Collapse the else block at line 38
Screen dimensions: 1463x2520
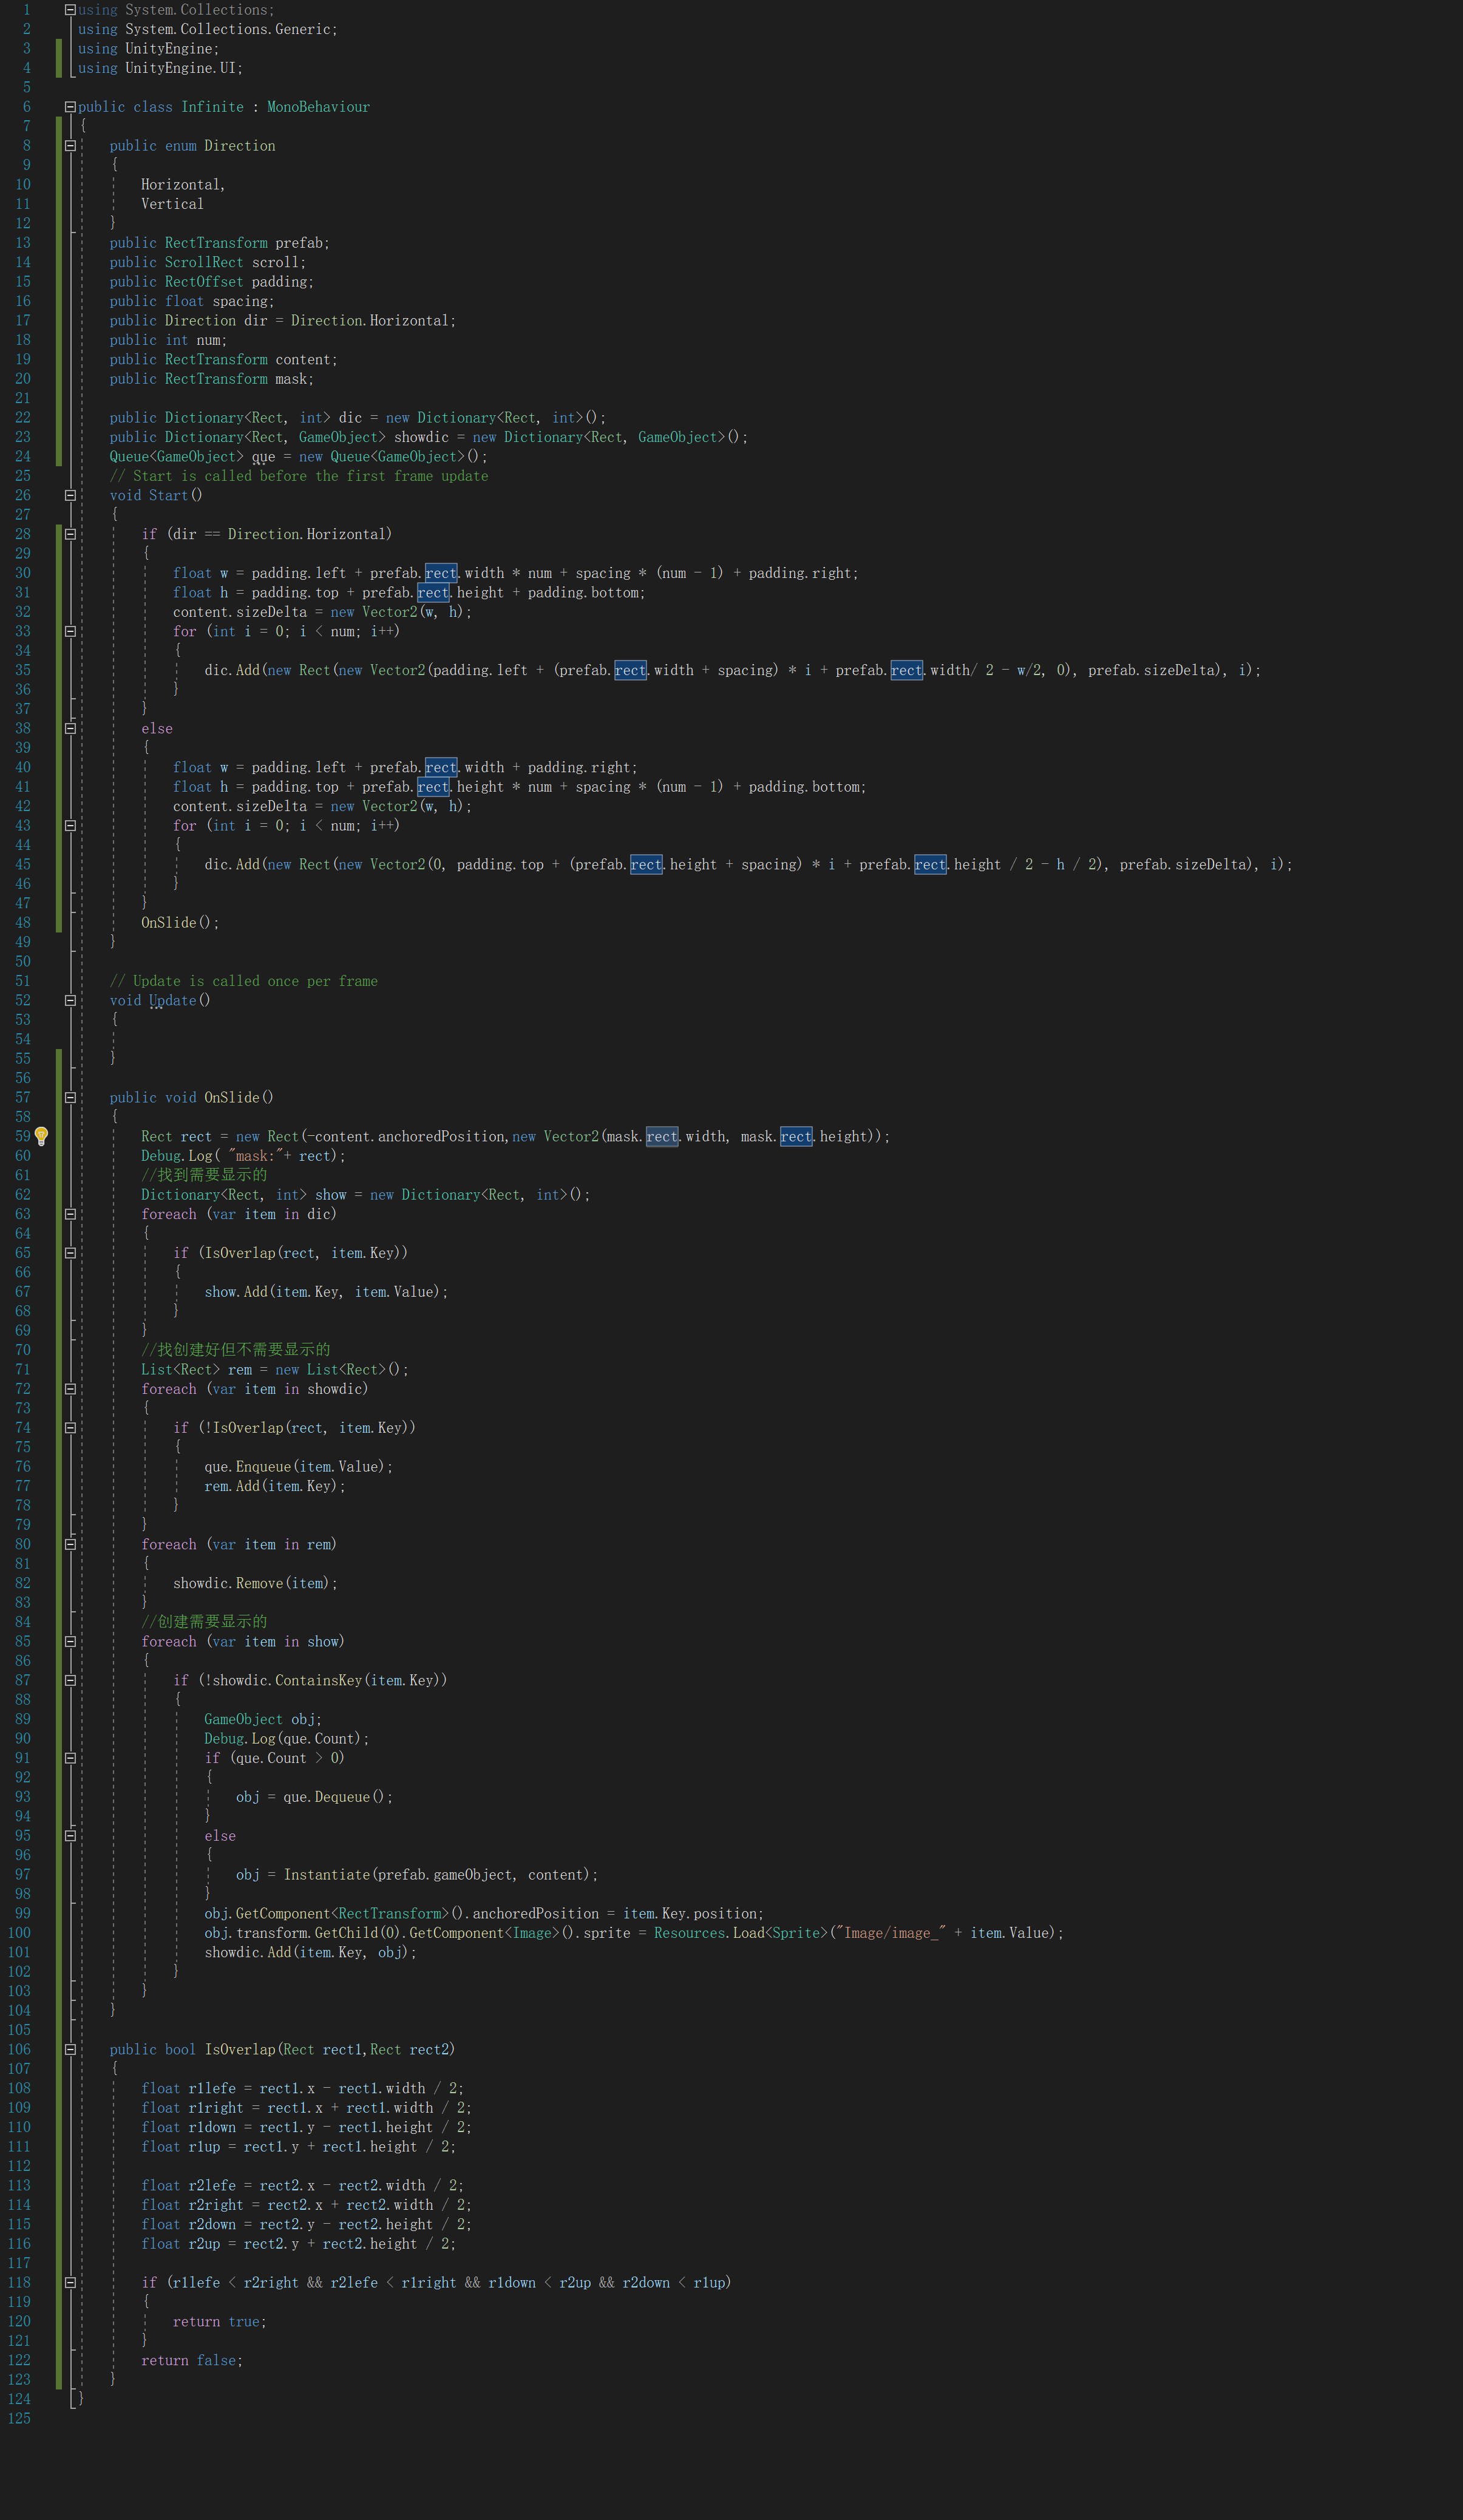pyautogui.click(x=70, y=728)
